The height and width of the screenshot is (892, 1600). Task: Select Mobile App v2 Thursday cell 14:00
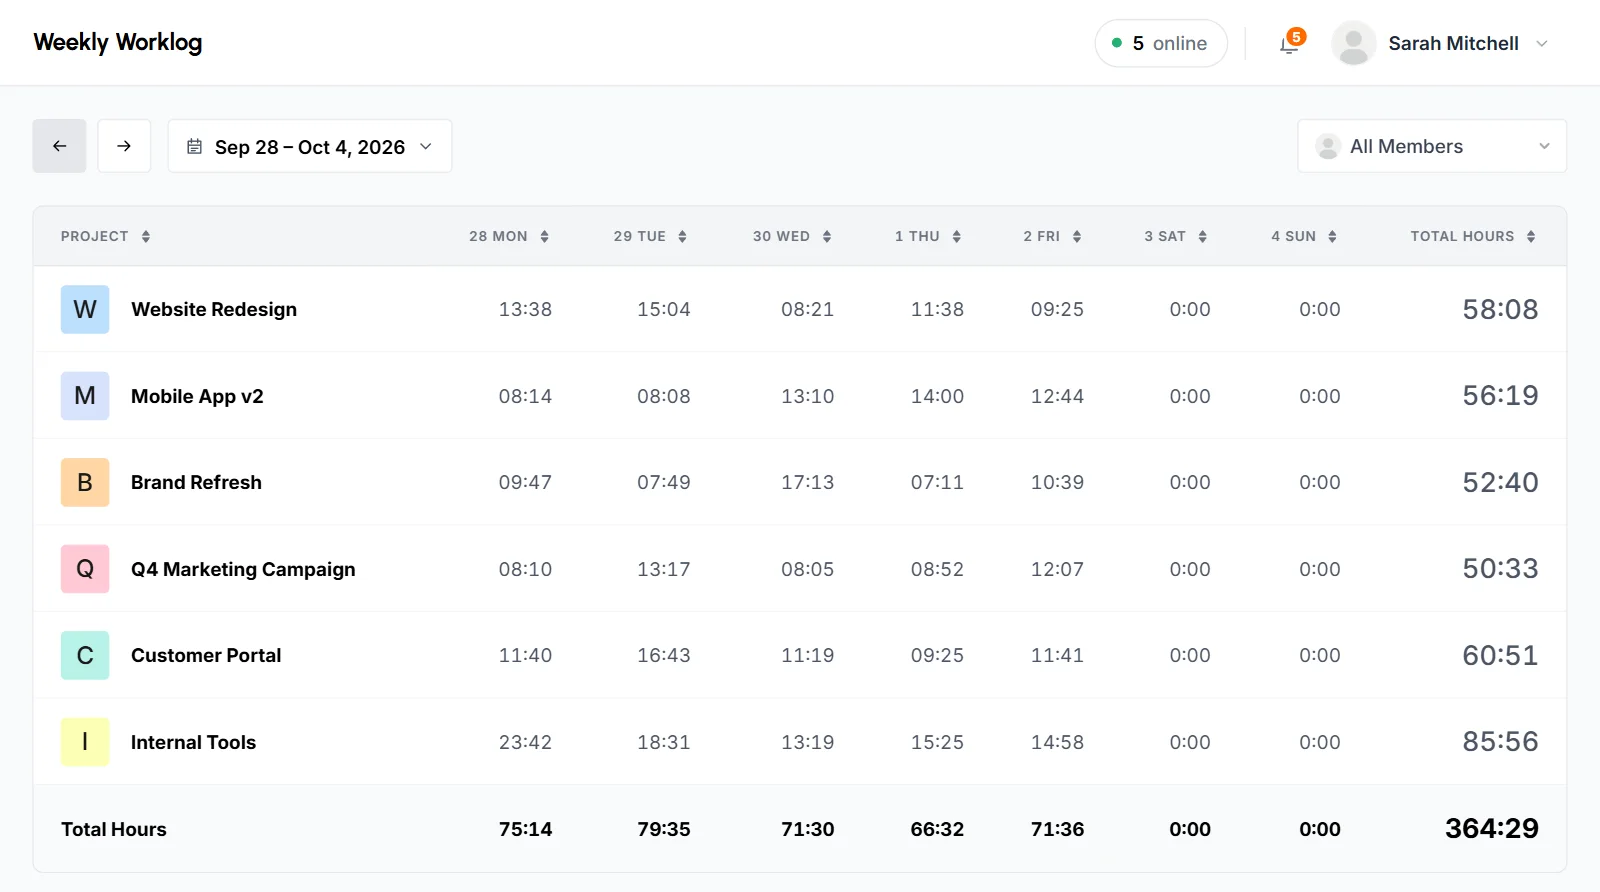tap(937, 396)
